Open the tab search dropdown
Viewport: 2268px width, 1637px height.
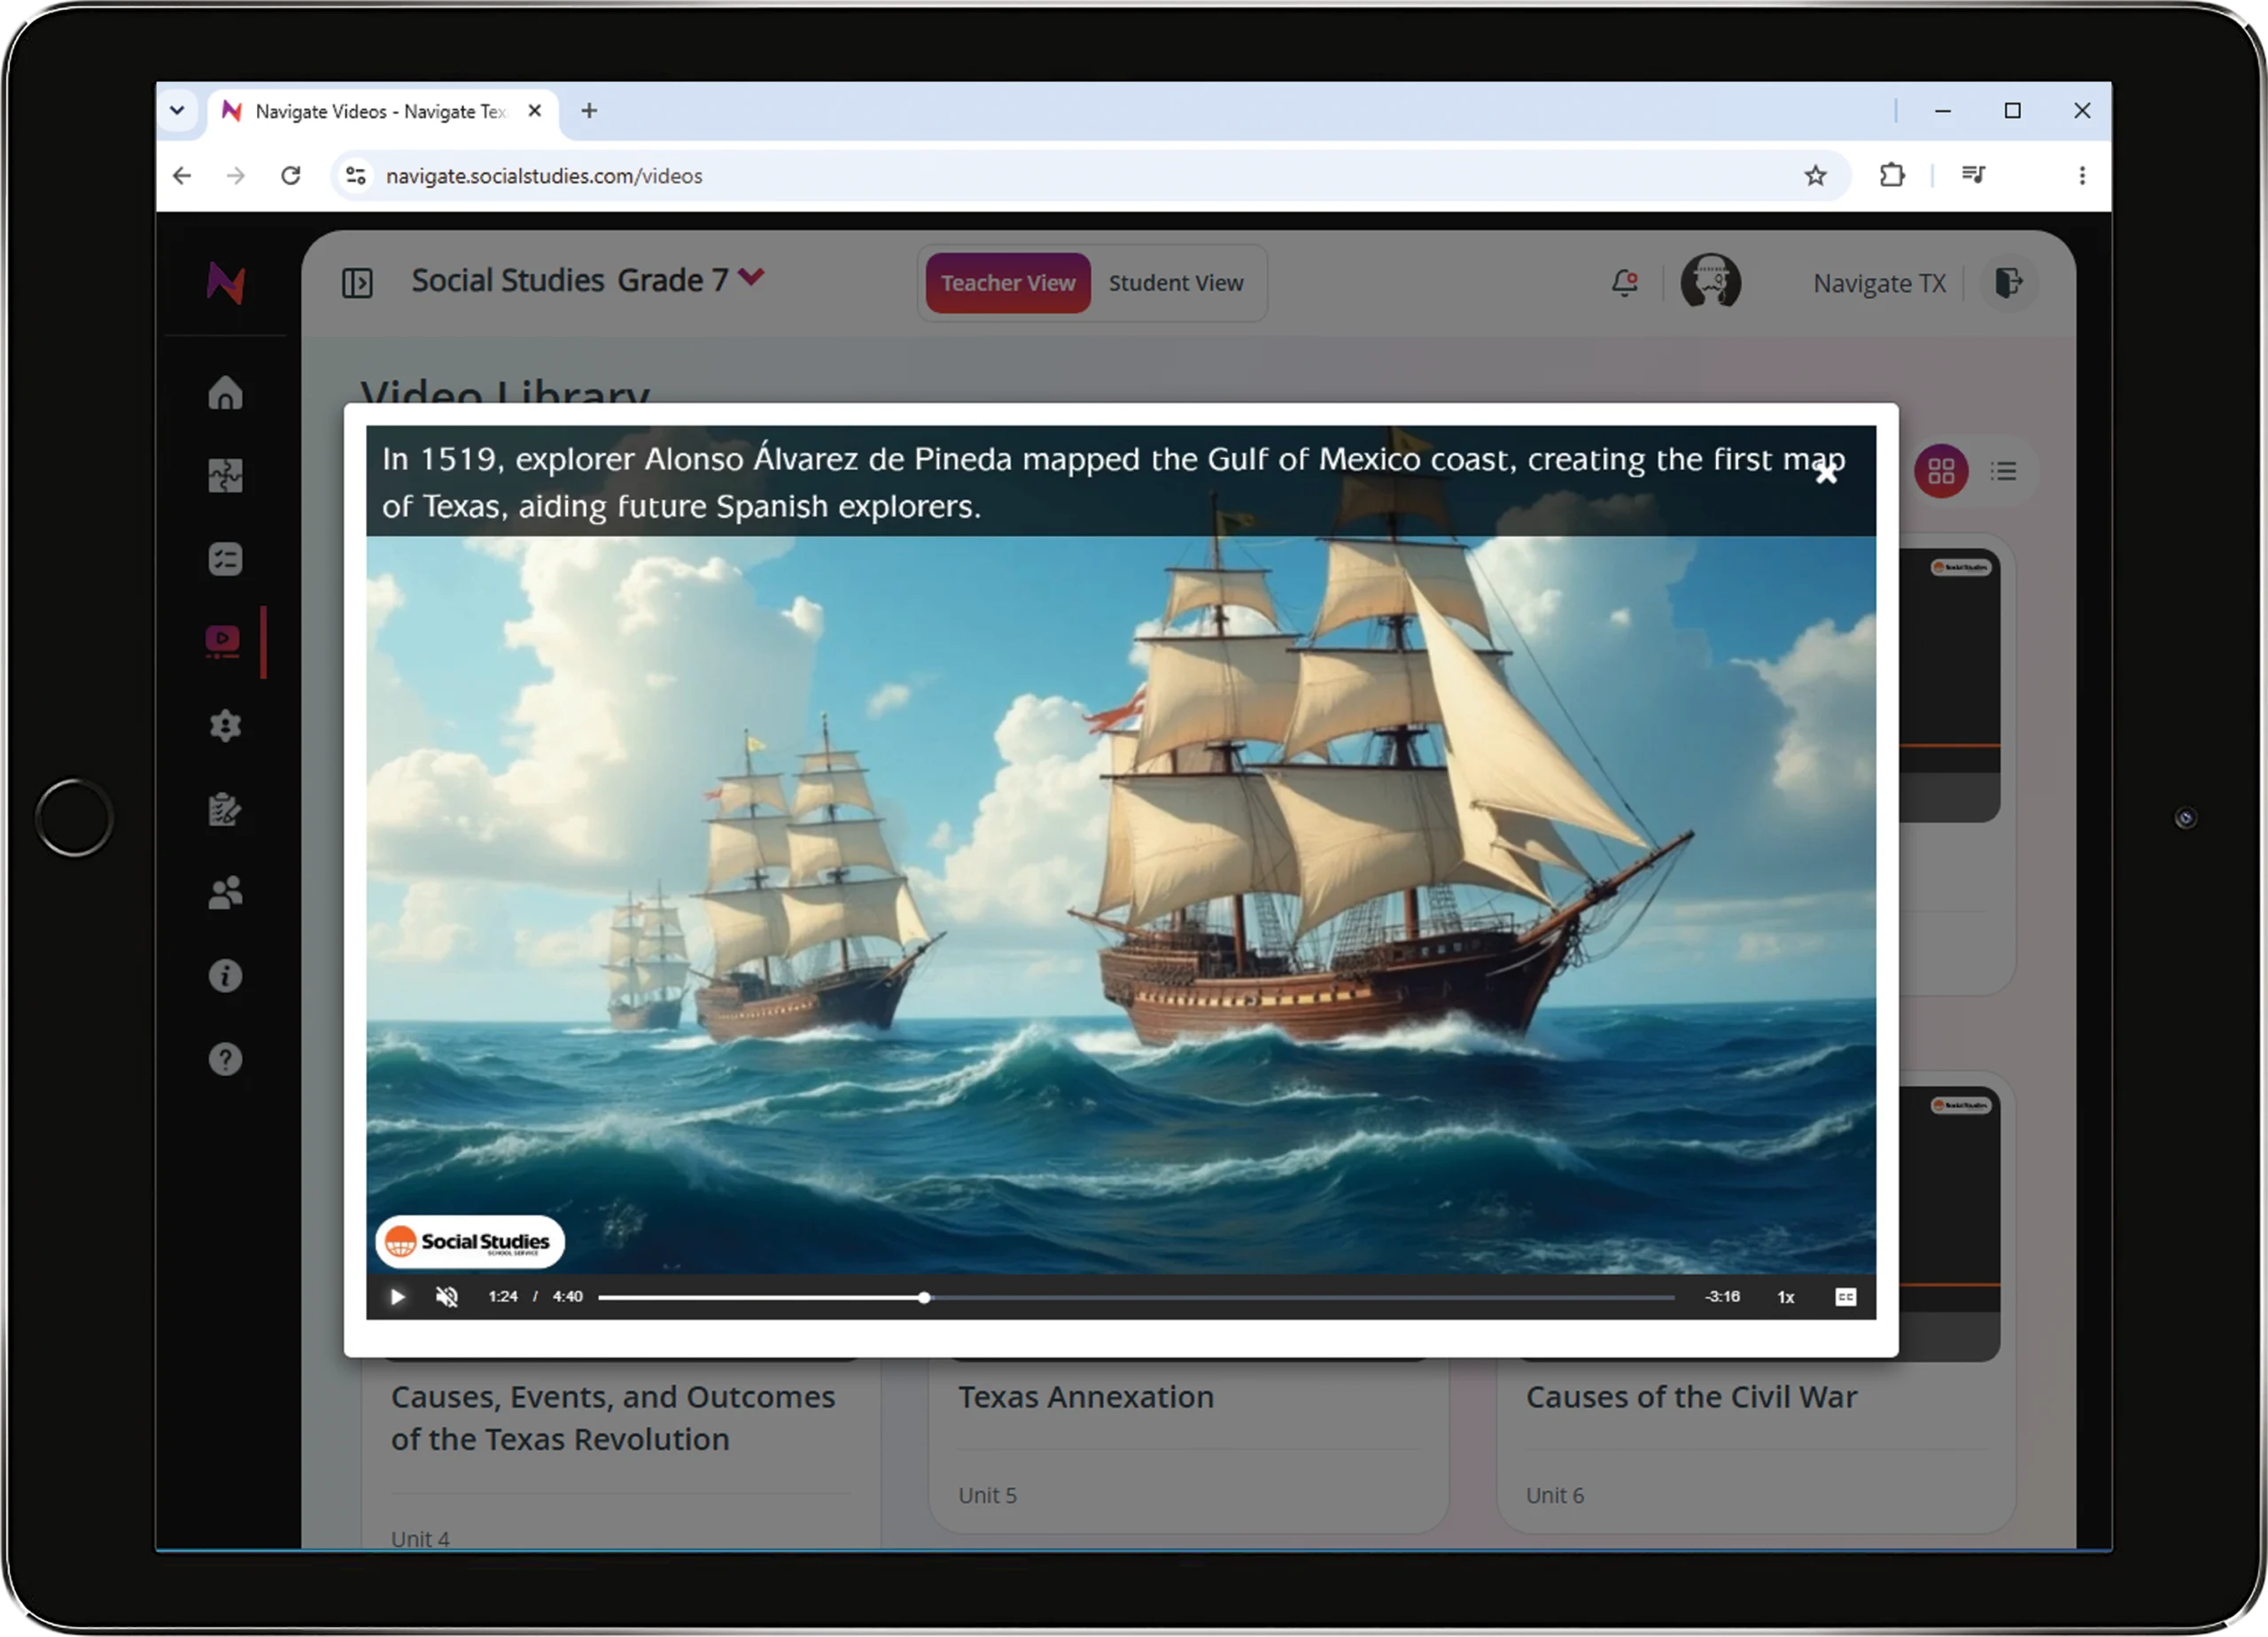(x=177, y=111)
